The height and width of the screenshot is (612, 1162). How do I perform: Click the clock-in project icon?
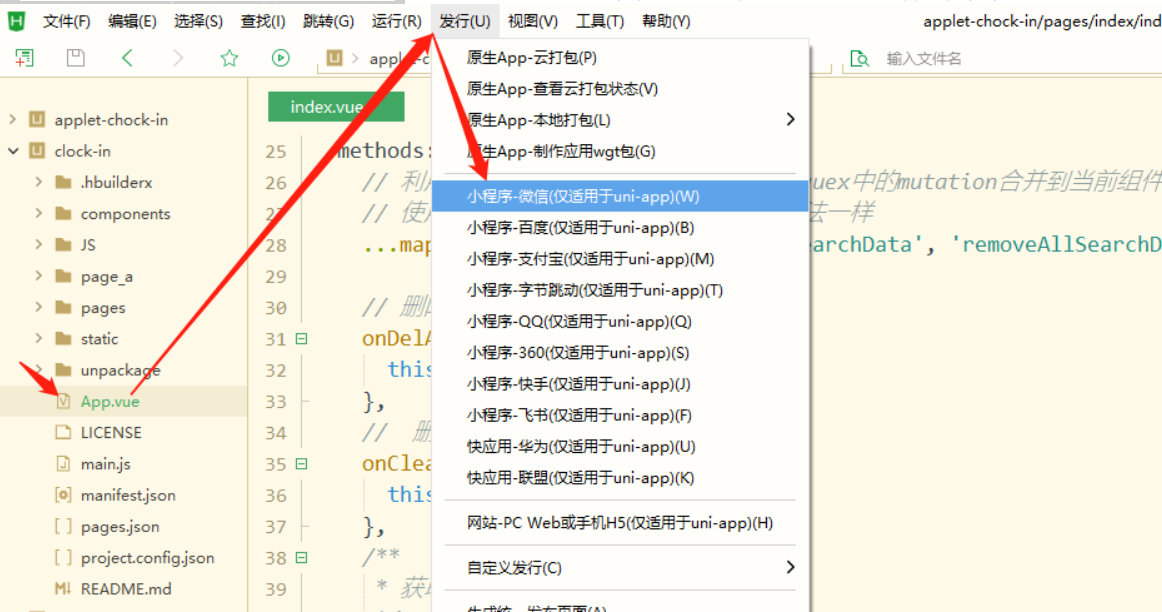[37, 150]
